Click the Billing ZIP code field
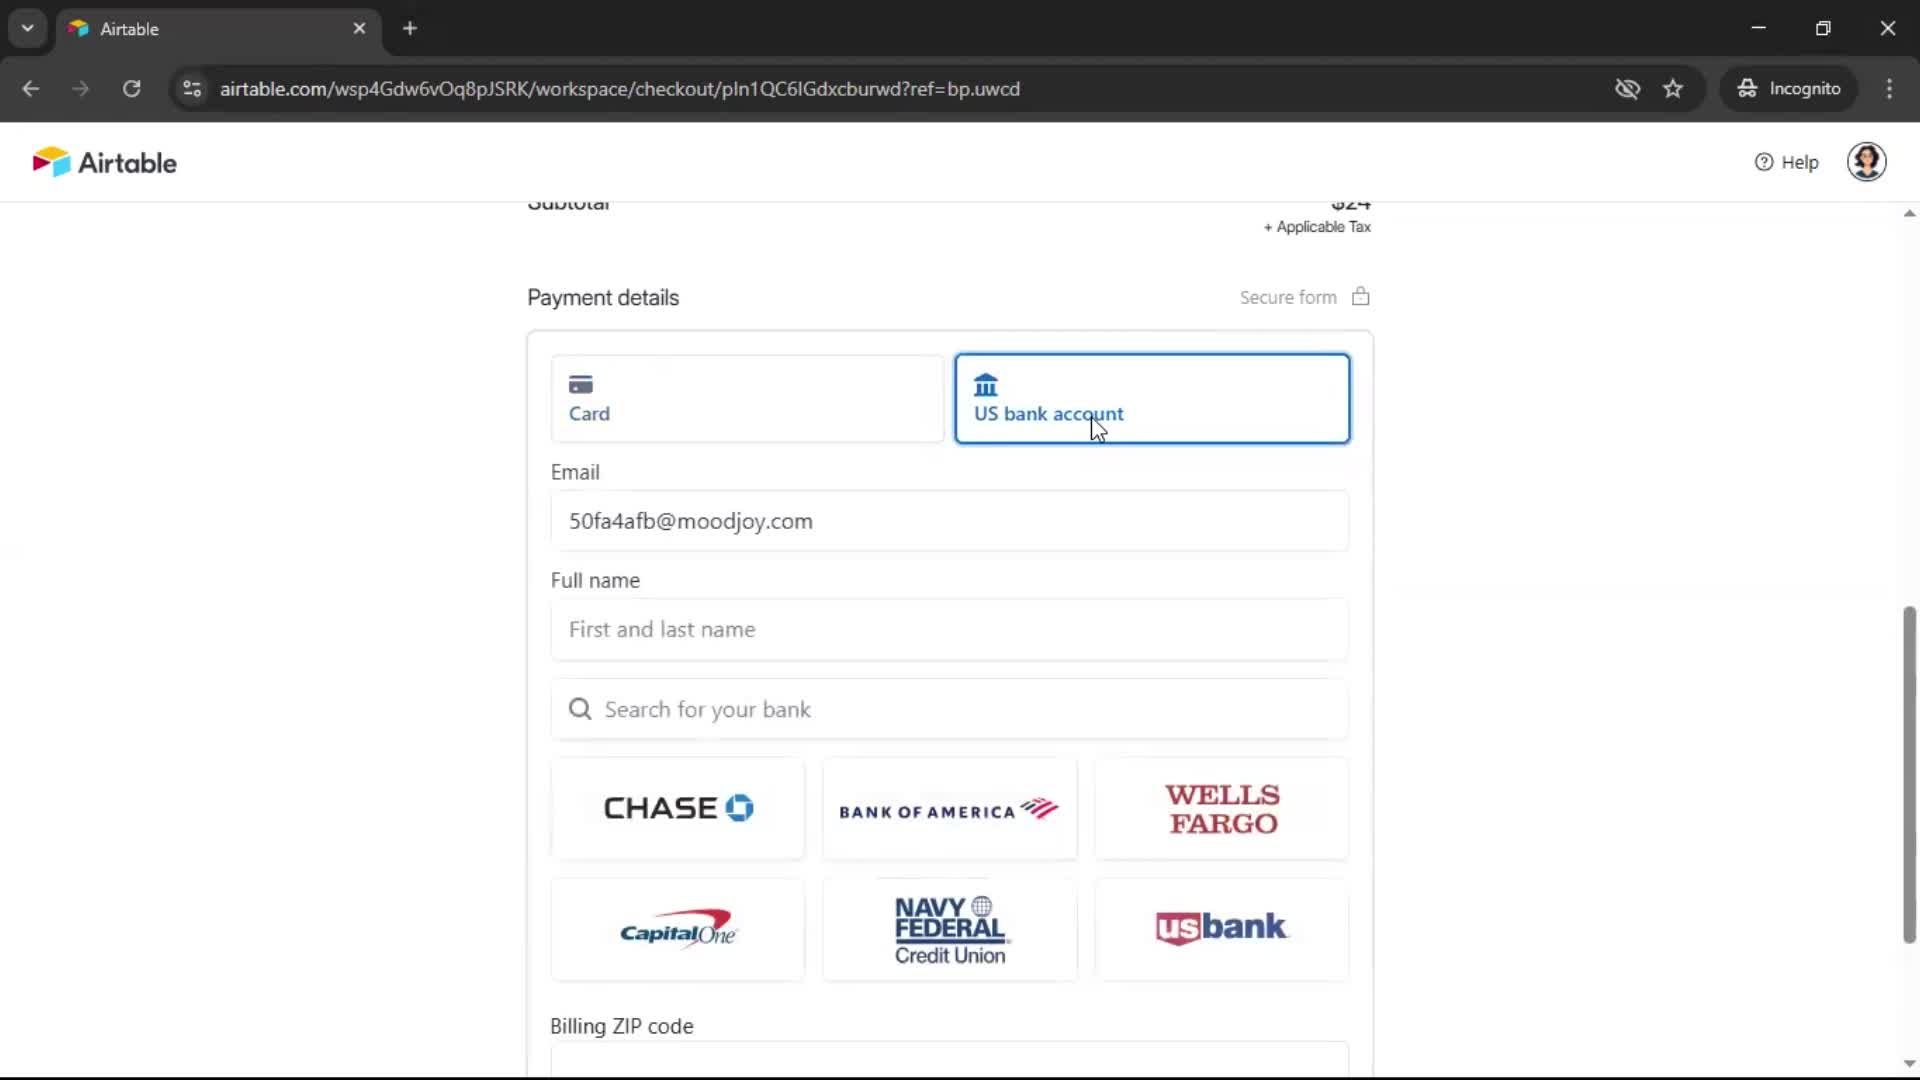1920x1080 pixels. point(949,1060)
